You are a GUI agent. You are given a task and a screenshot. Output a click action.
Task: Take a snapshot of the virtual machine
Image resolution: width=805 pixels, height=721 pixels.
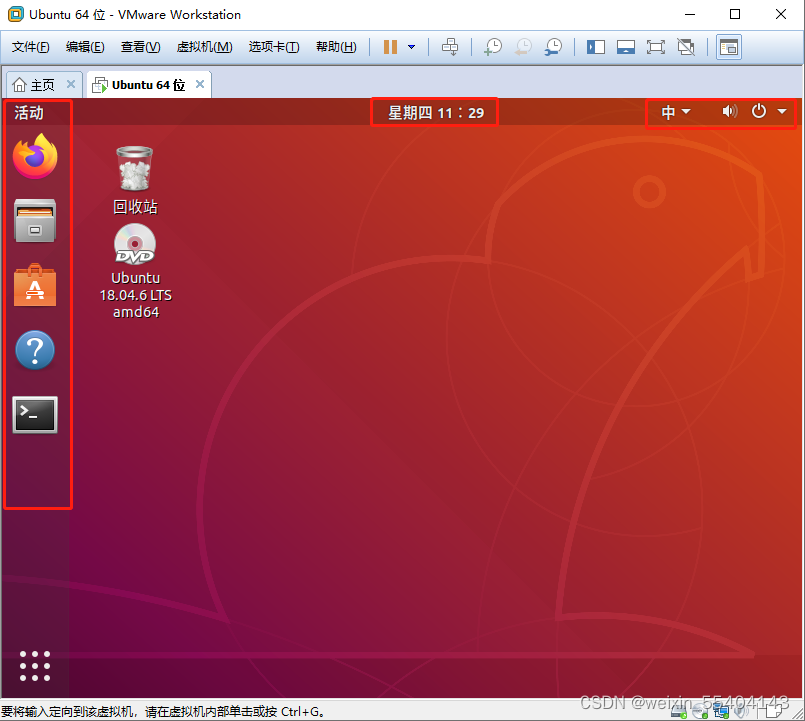(492, 46)
